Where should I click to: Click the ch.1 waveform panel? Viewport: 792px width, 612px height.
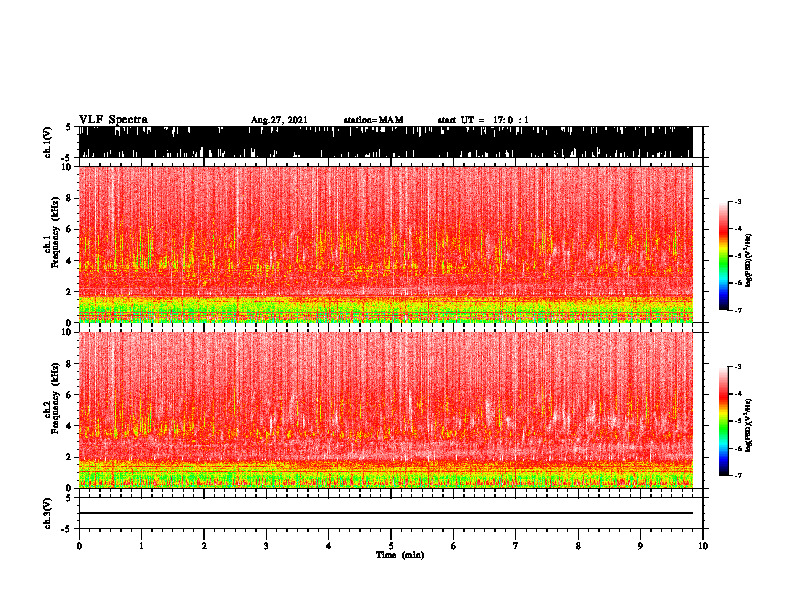386,142
